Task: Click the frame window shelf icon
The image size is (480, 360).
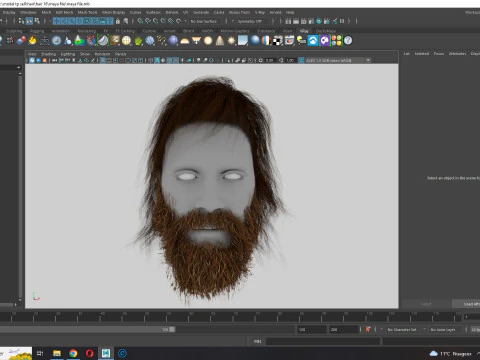Action: [x=289, y=41]
